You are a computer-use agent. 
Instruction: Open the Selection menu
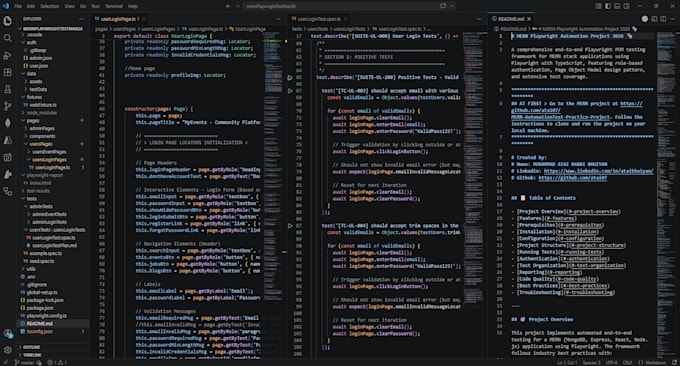click(49, 6)
